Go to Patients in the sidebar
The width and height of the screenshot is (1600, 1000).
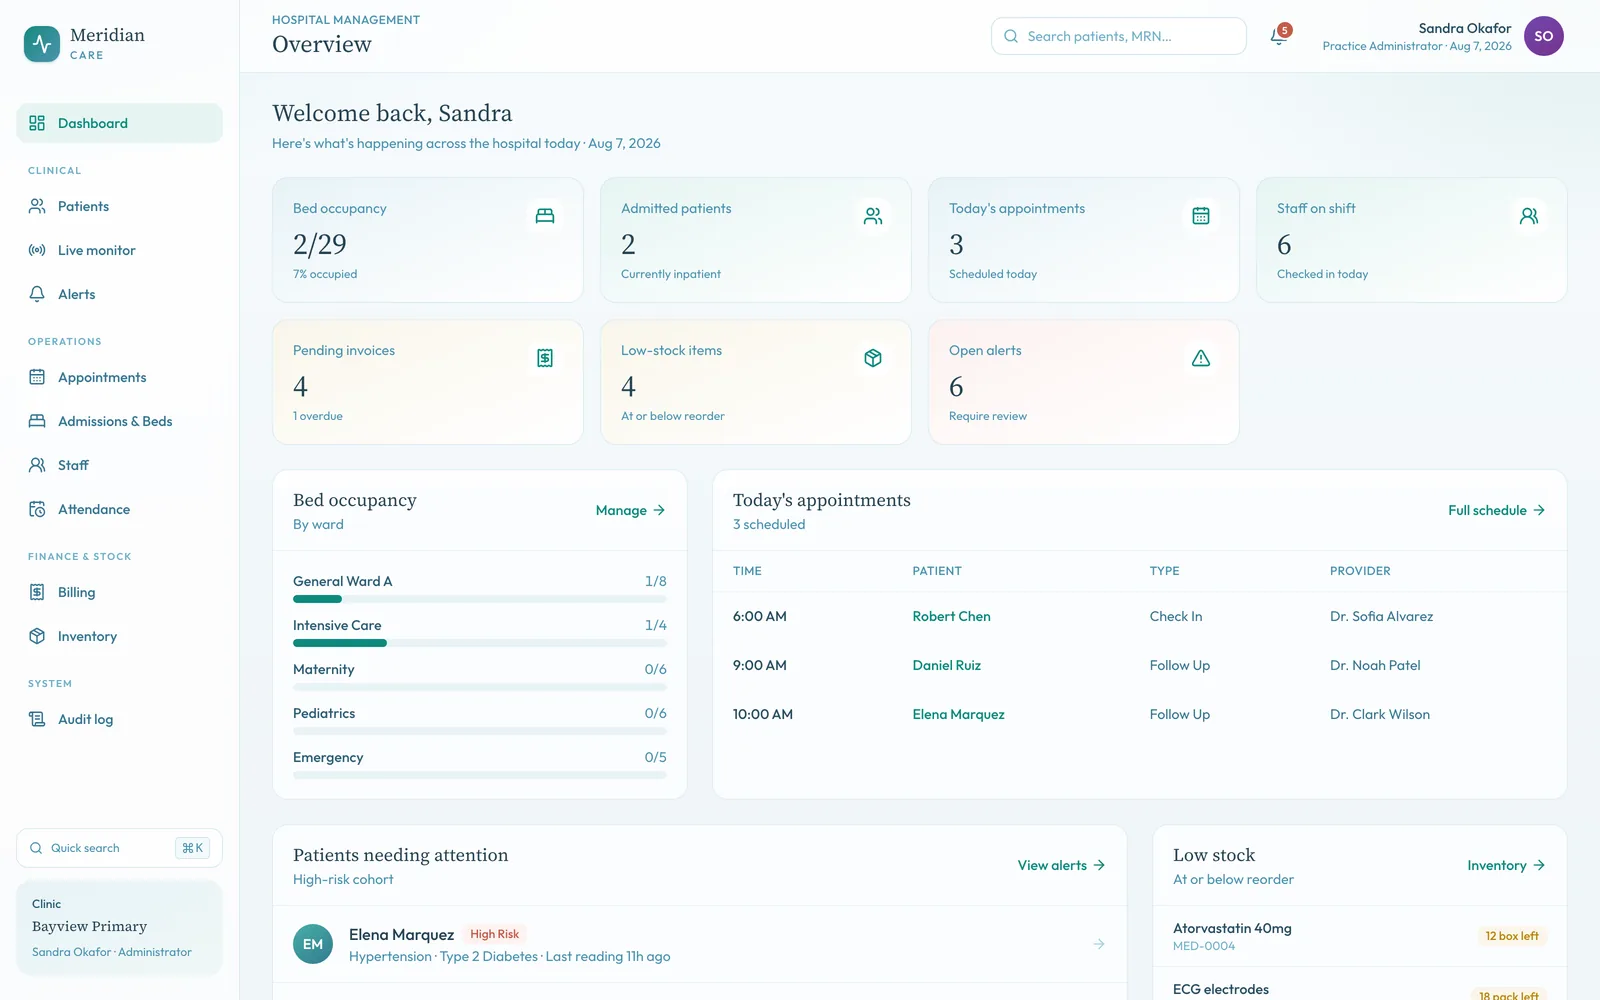click(119, 206)
